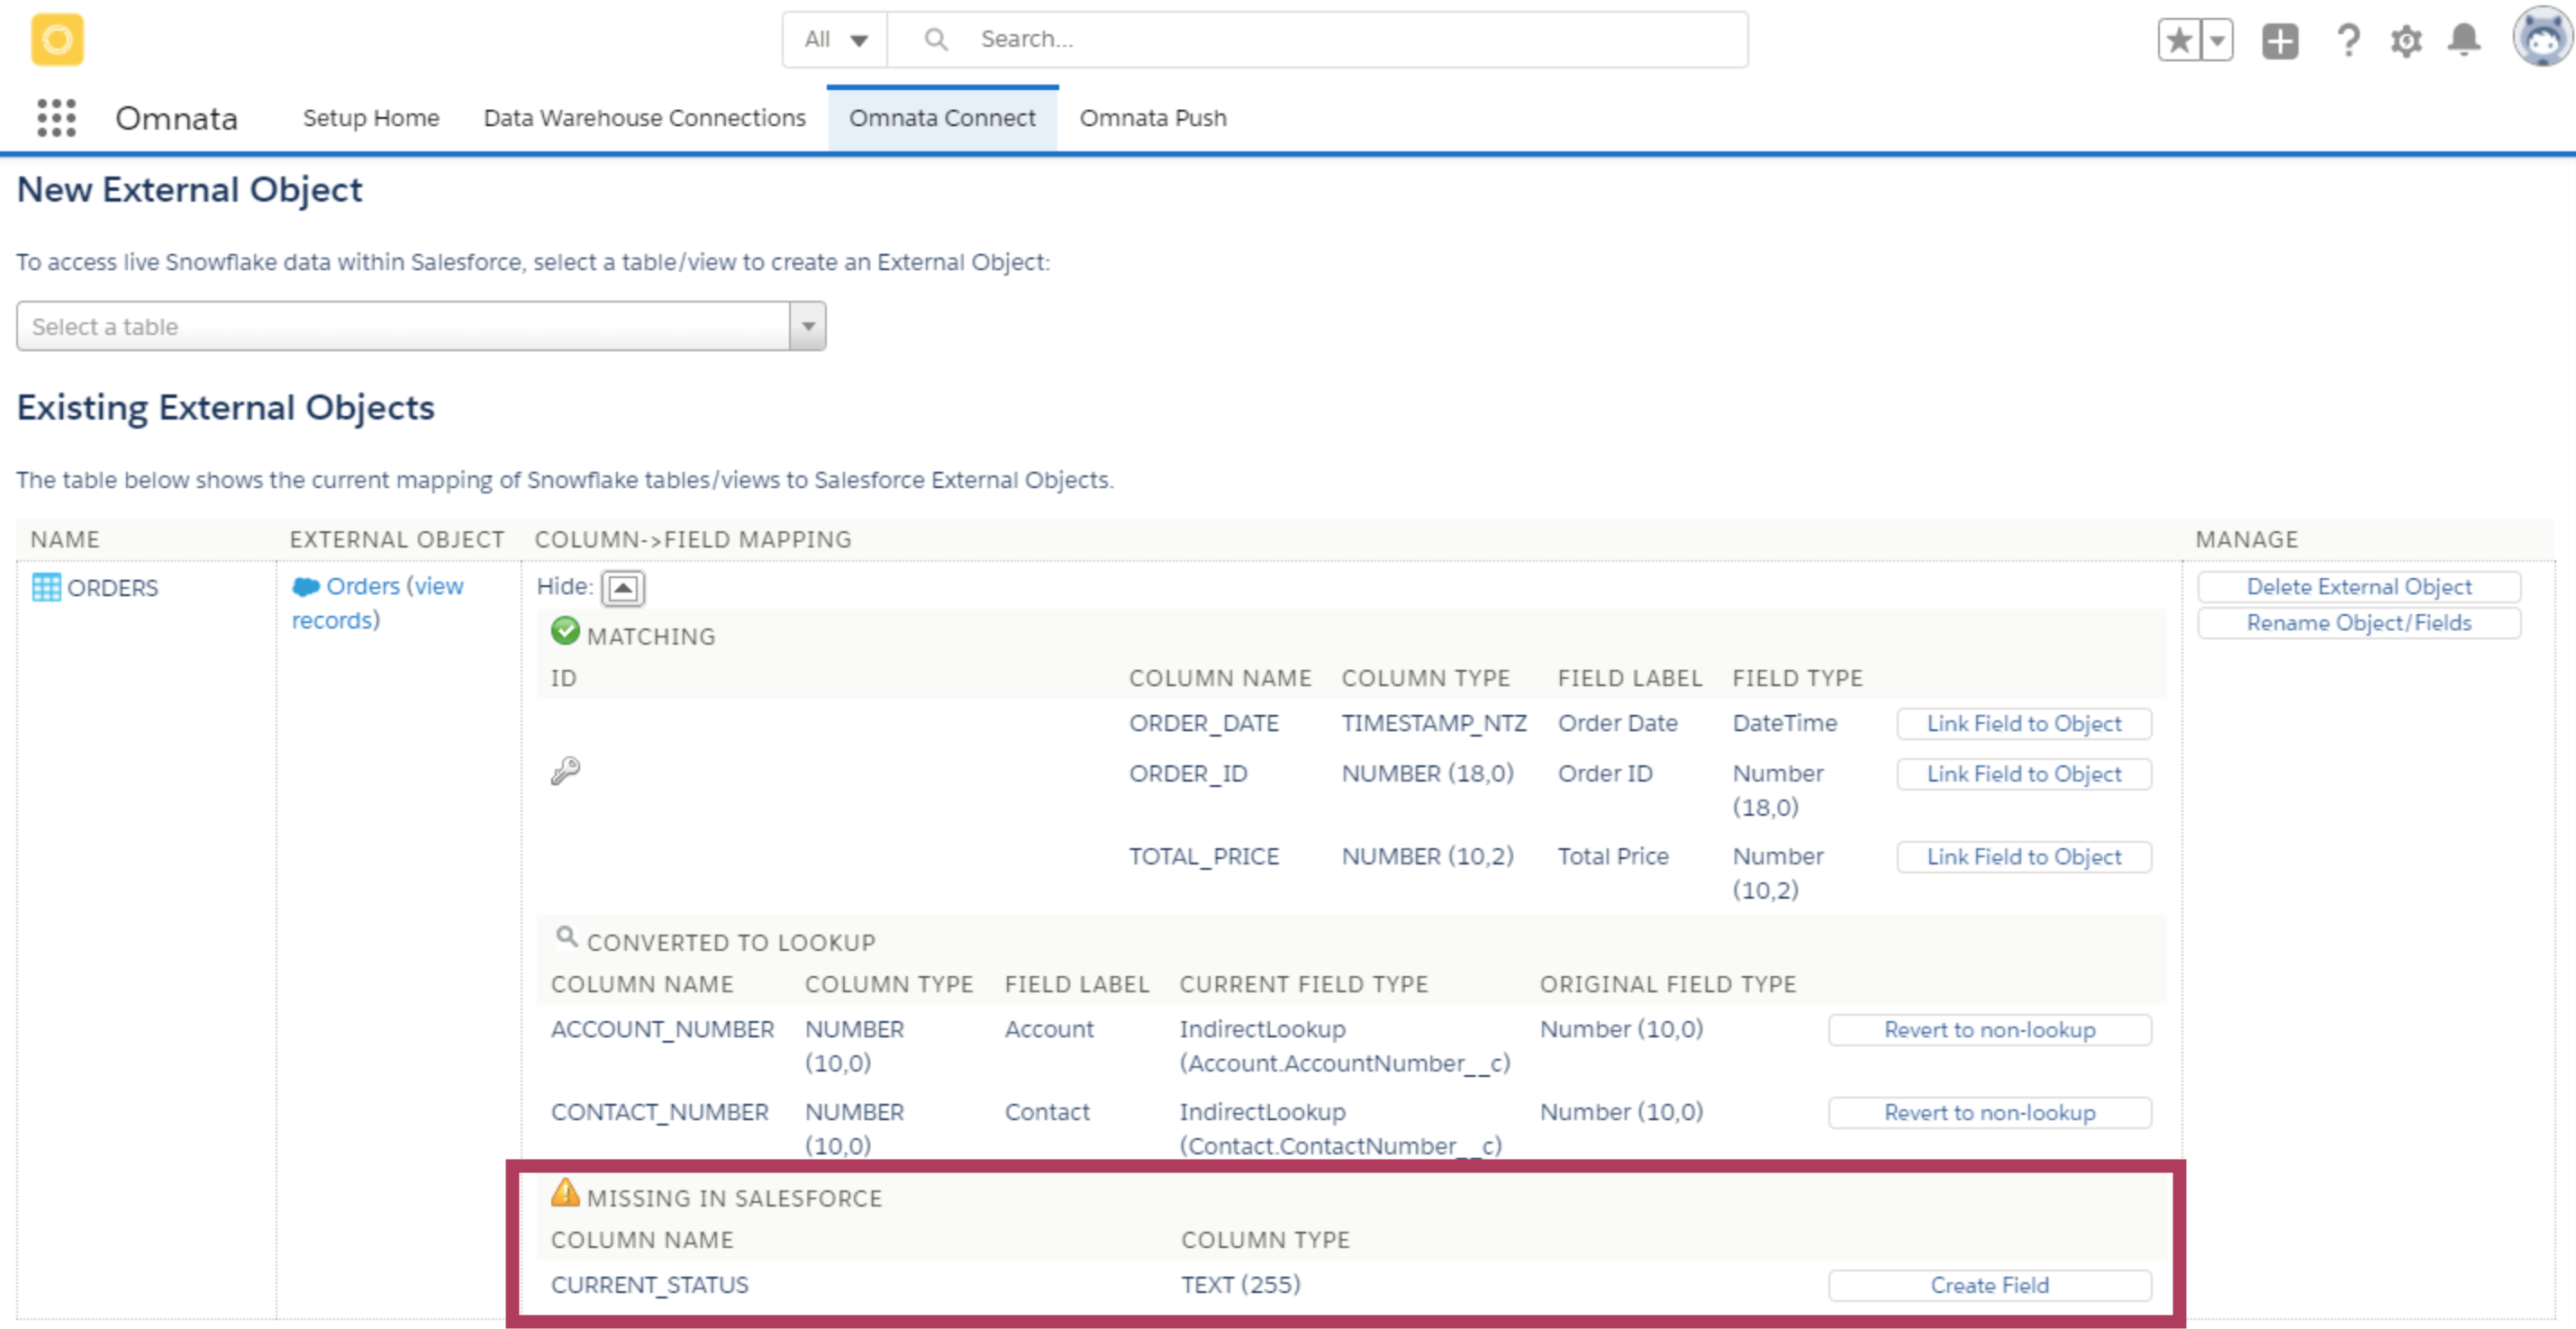Open the Setup gear icon
Viewport: 2576px width, 1329px height.
click(x=2406, y=41)
